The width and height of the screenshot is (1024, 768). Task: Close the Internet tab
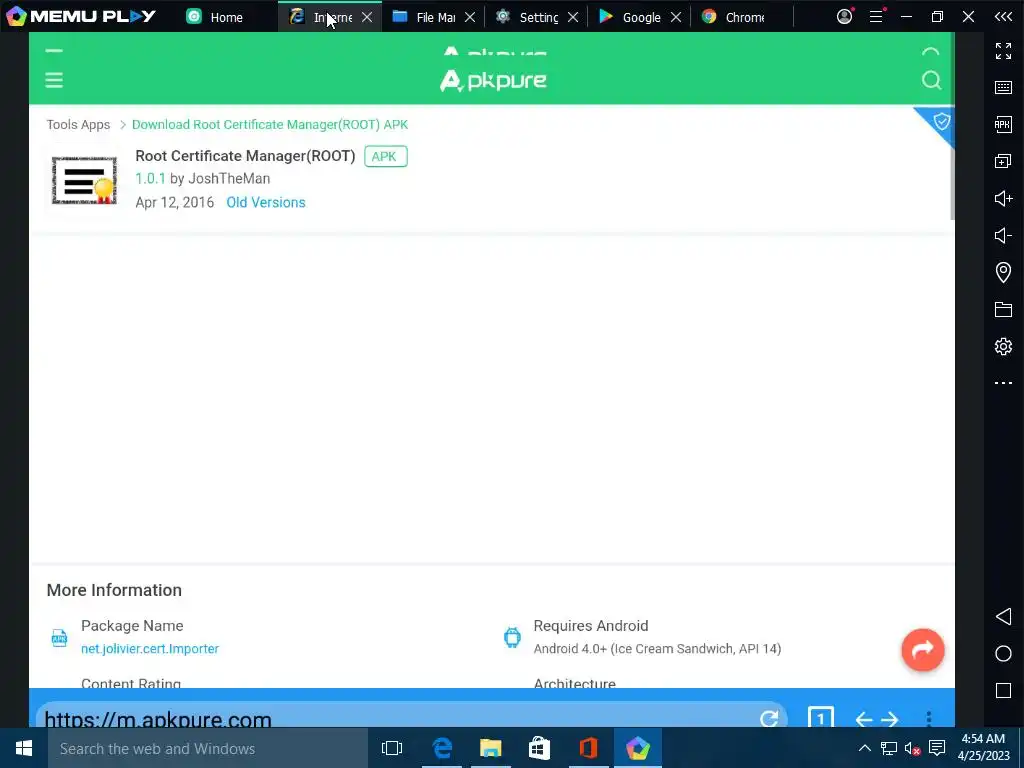coord(367,17)
